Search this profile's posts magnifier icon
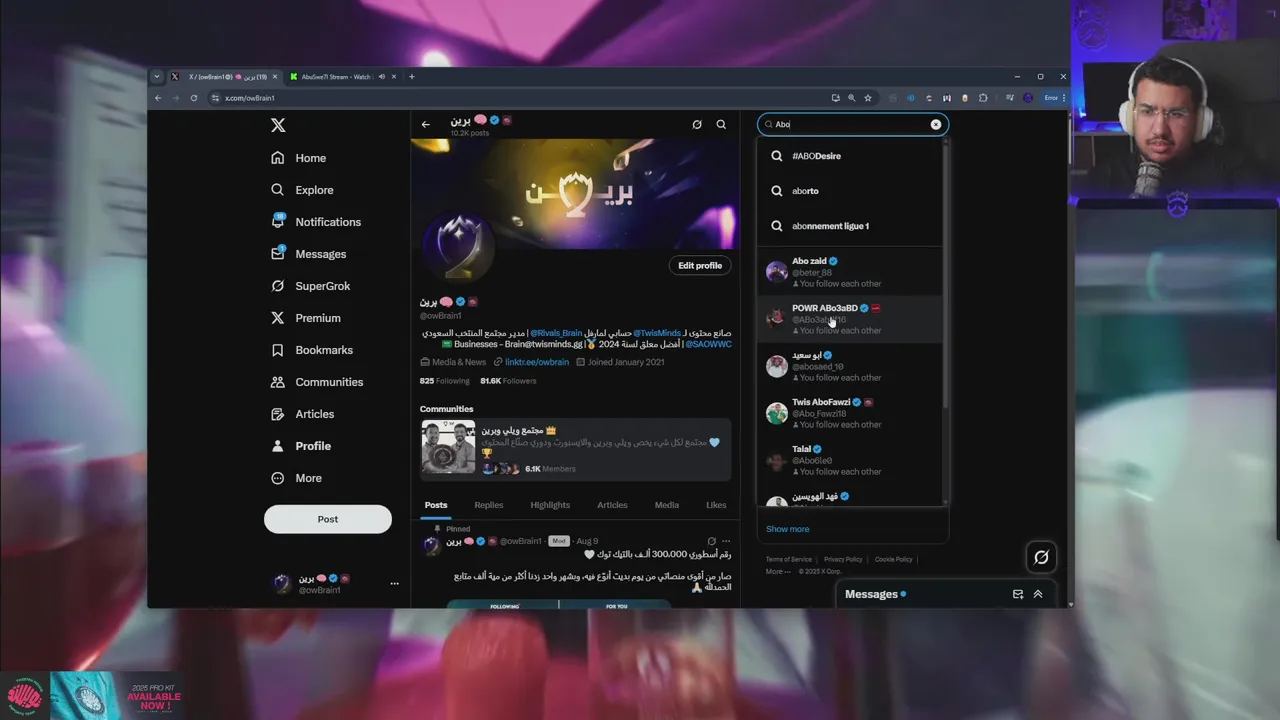 [x=721, y=125]
